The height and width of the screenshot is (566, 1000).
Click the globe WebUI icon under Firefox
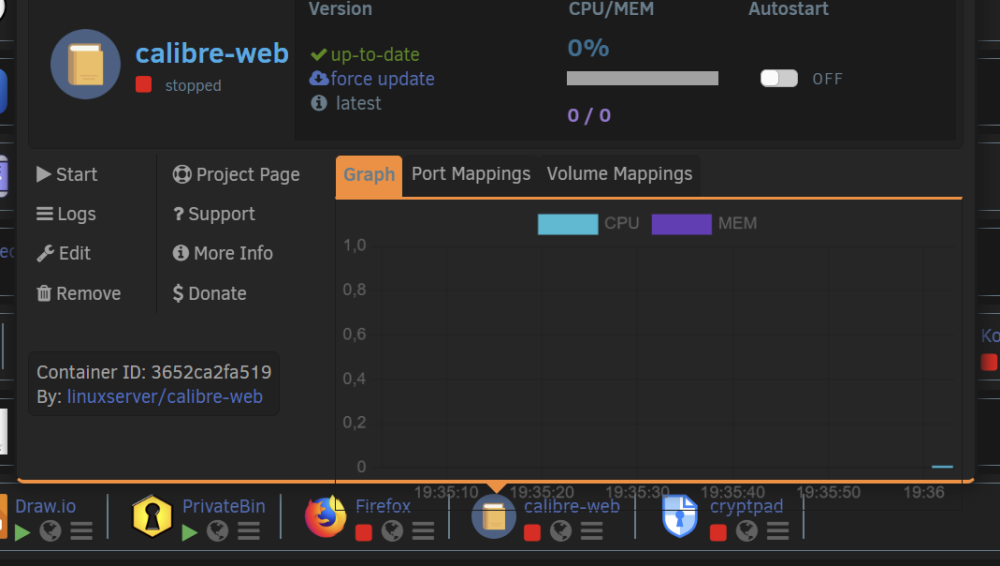click(392, 531)
